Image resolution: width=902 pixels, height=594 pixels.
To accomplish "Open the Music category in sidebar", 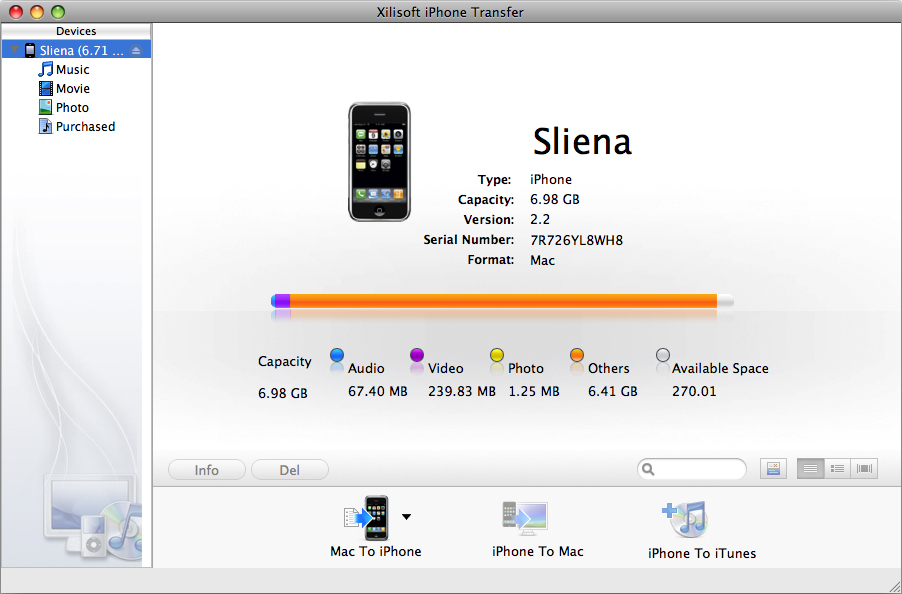I will pos(72,70).
